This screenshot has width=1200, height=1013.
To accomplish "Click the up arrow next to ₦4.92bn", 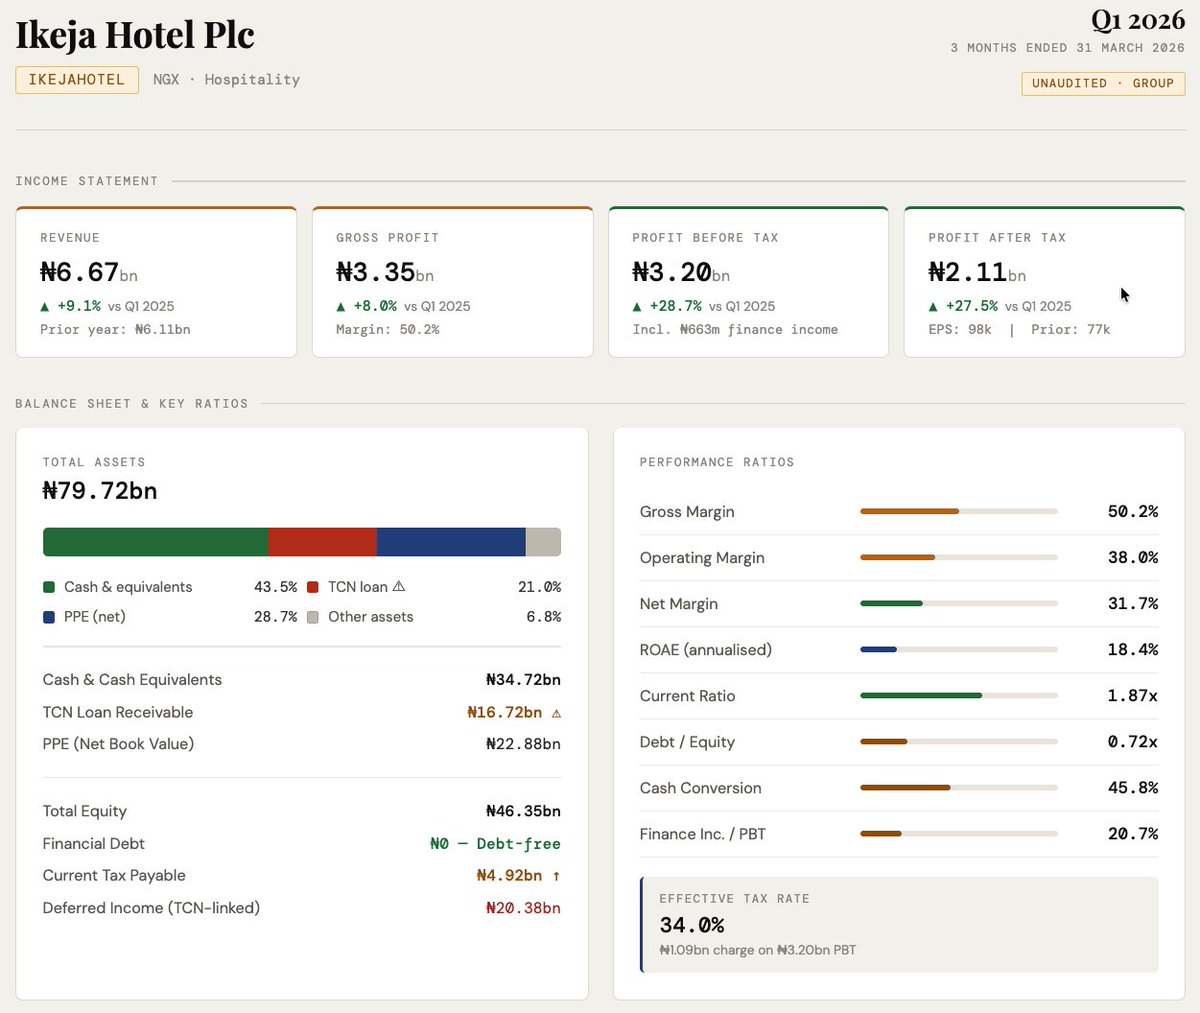I will tap(556, 876).
